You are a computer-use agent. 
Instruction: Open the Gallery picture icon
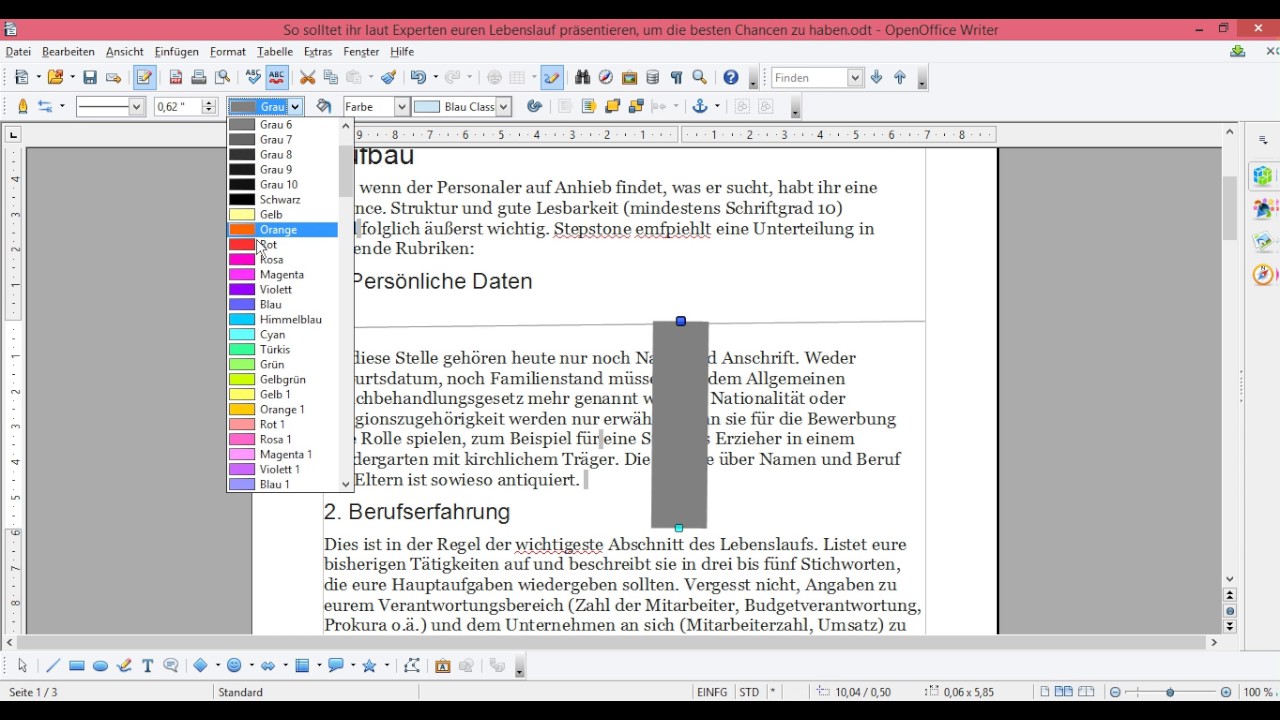point(629,77)
